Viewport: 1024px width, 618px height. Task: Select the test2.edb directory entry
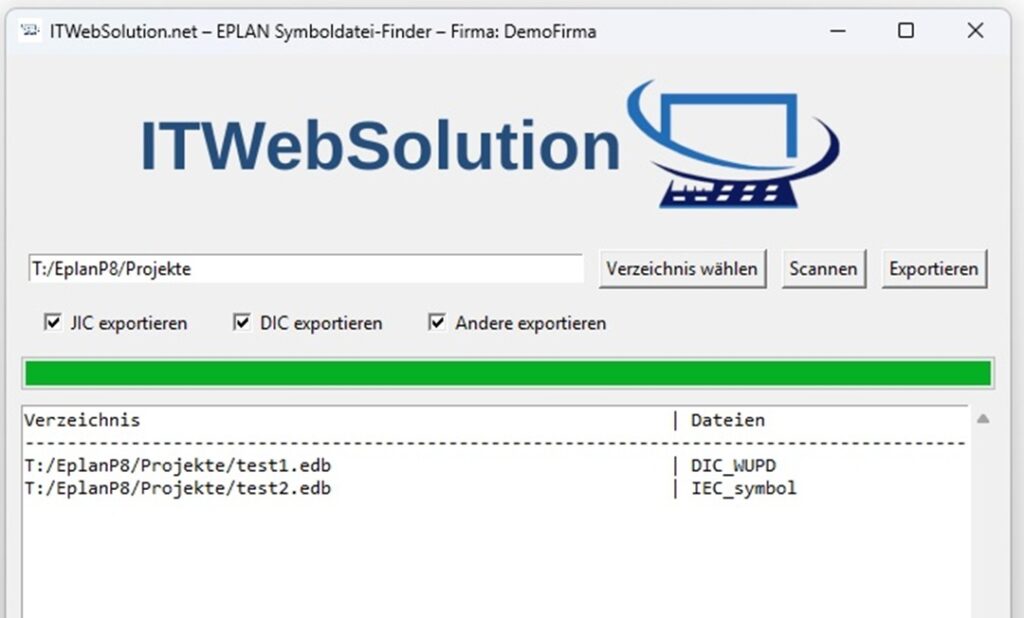tap(178, 489)
